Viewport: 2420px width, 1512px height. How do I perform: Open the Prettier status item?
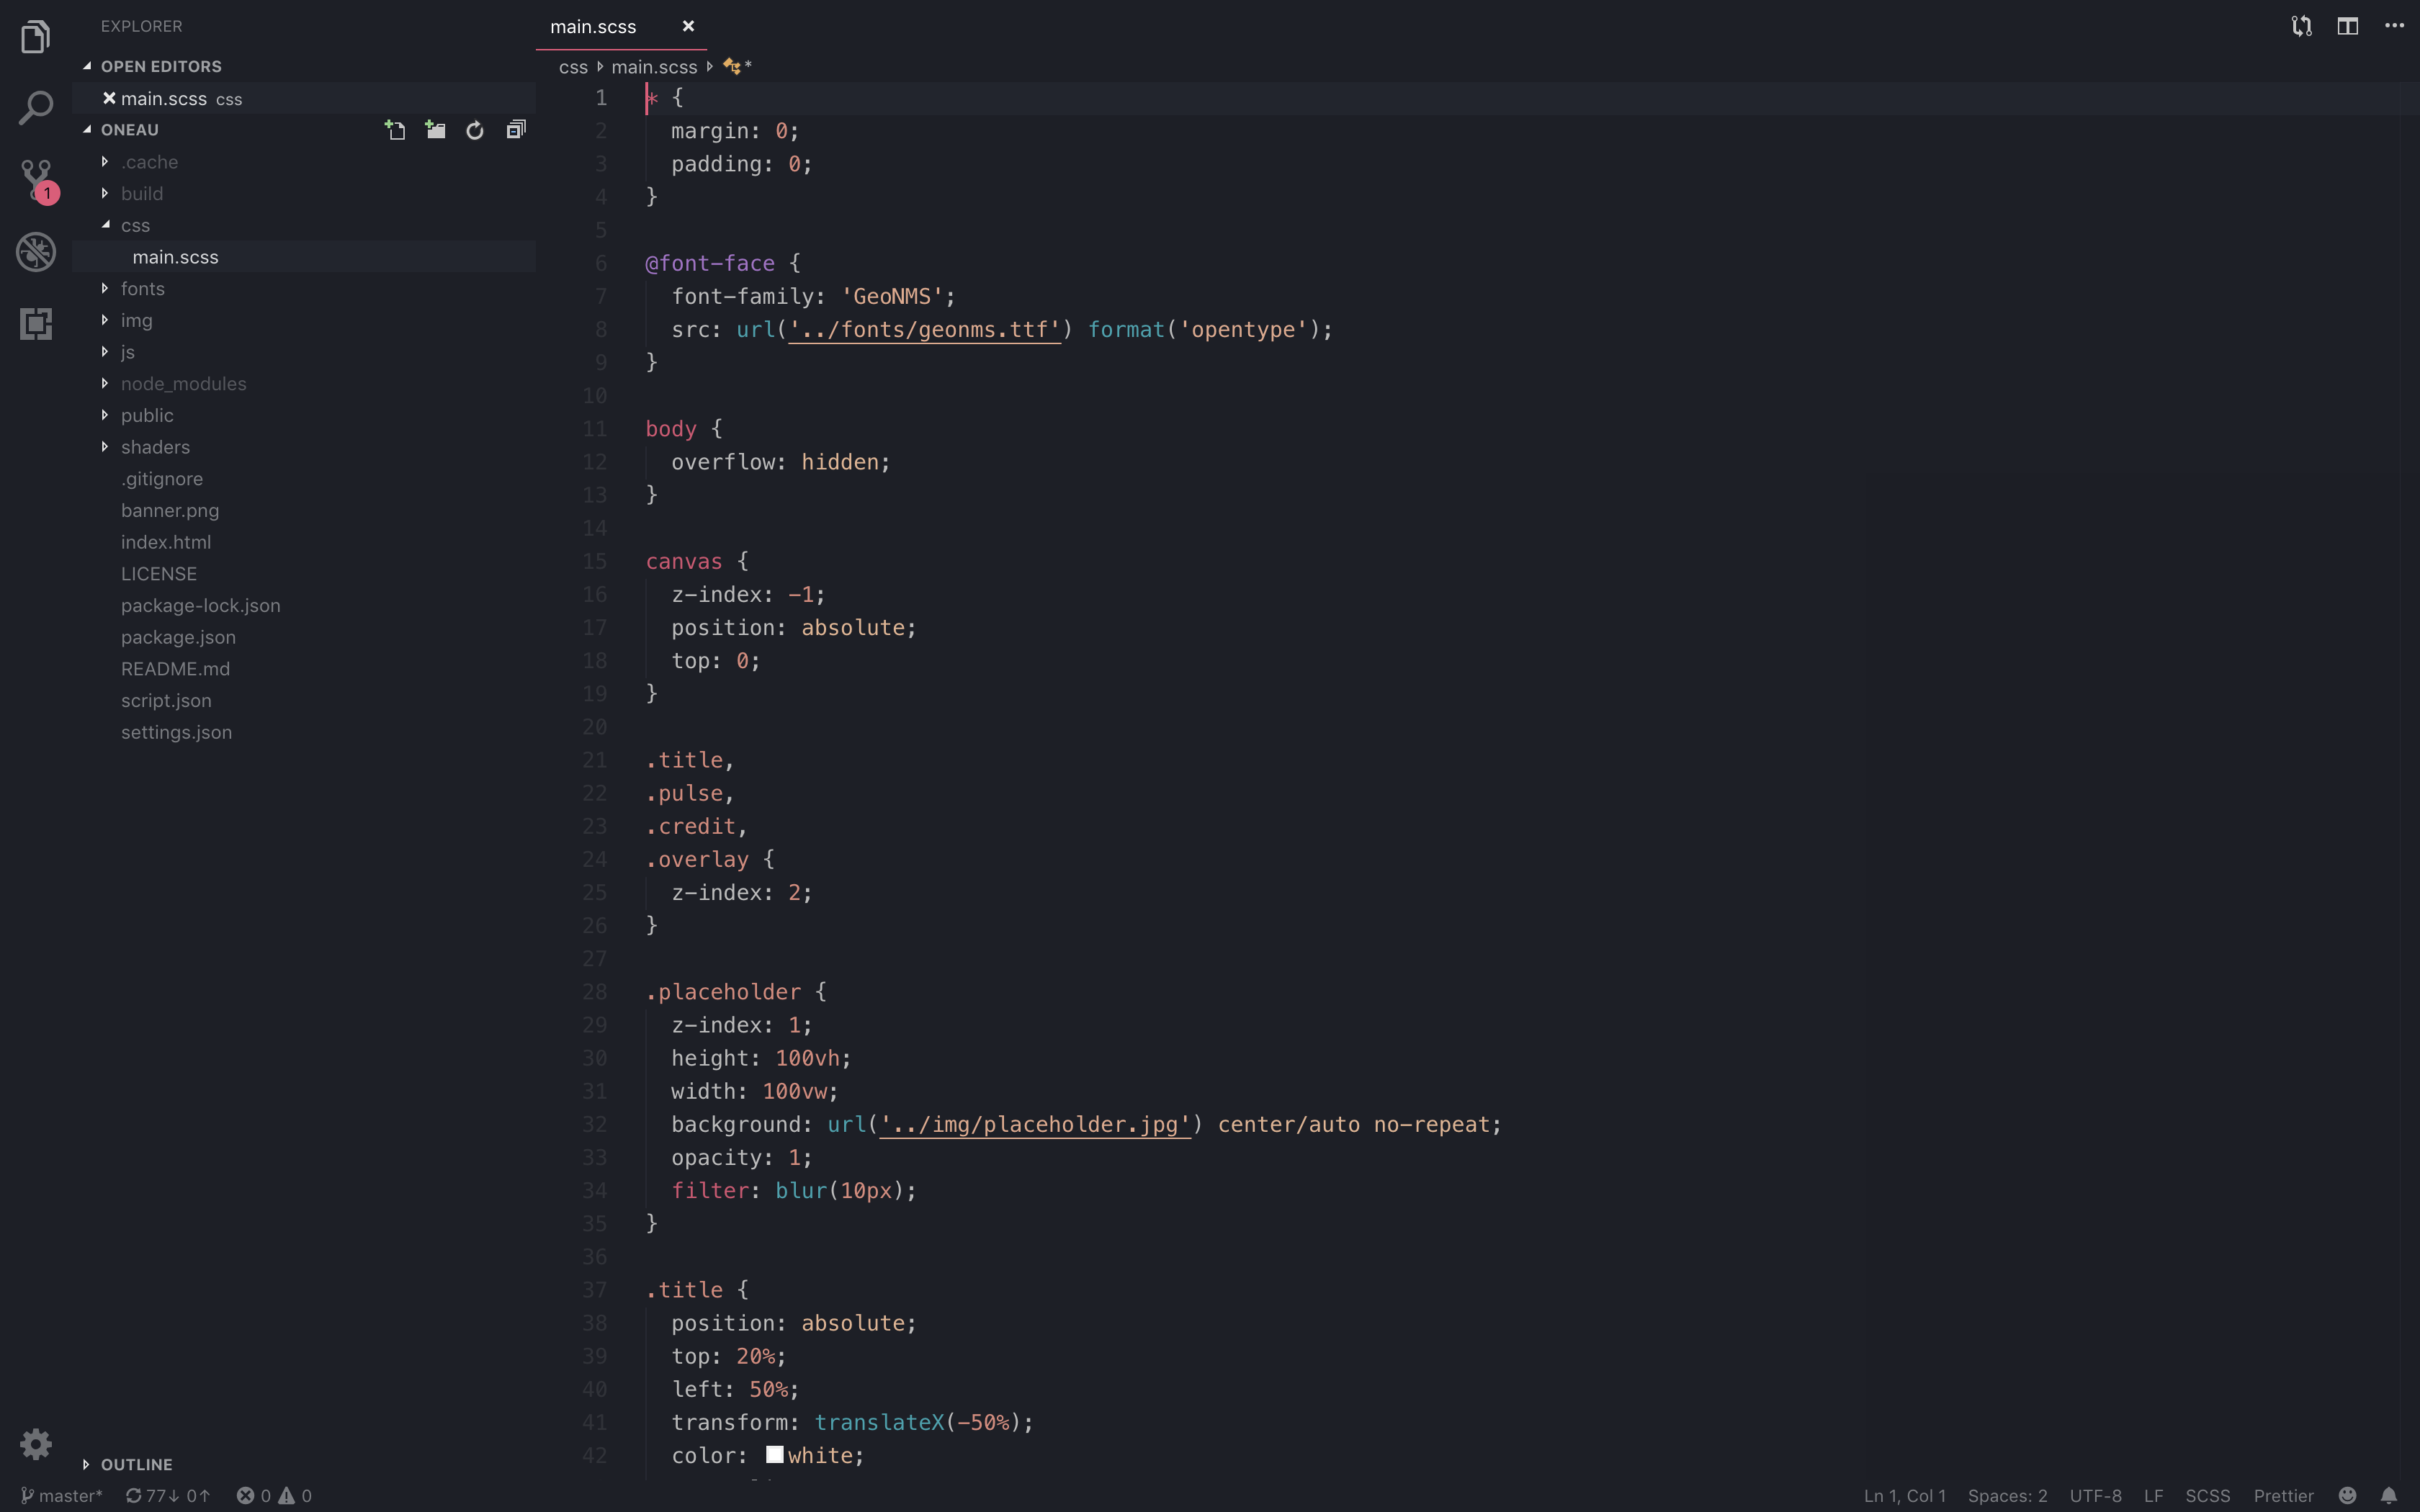[2283, 1496]
